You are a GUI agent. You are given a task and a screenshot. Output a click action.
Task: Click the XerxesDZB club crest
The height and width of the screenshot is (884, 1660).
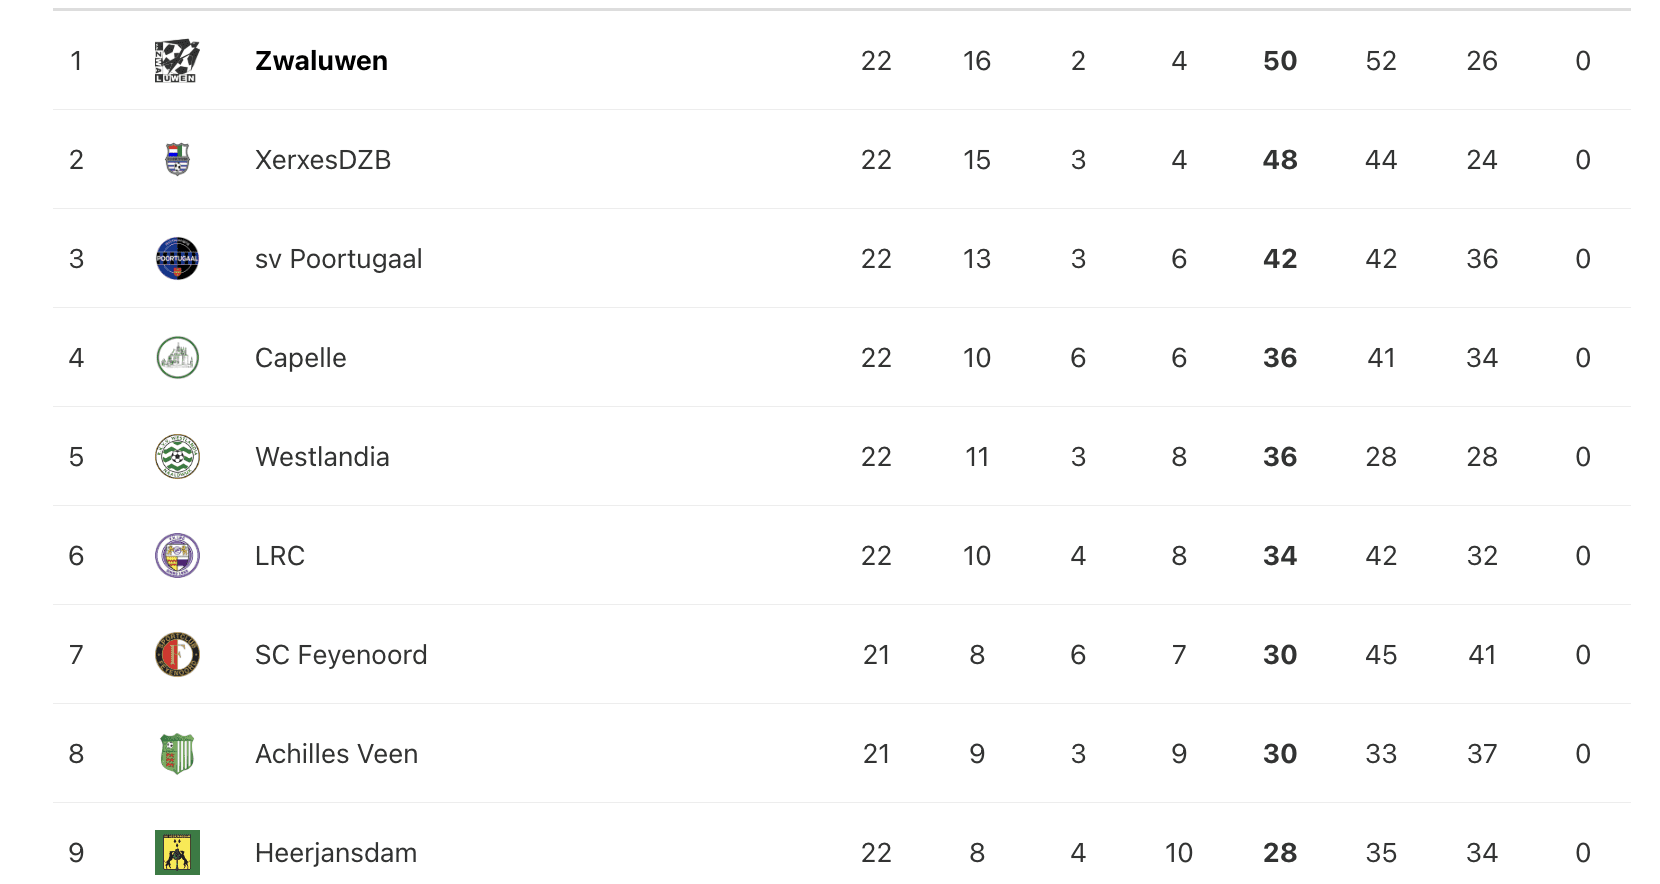177,160
